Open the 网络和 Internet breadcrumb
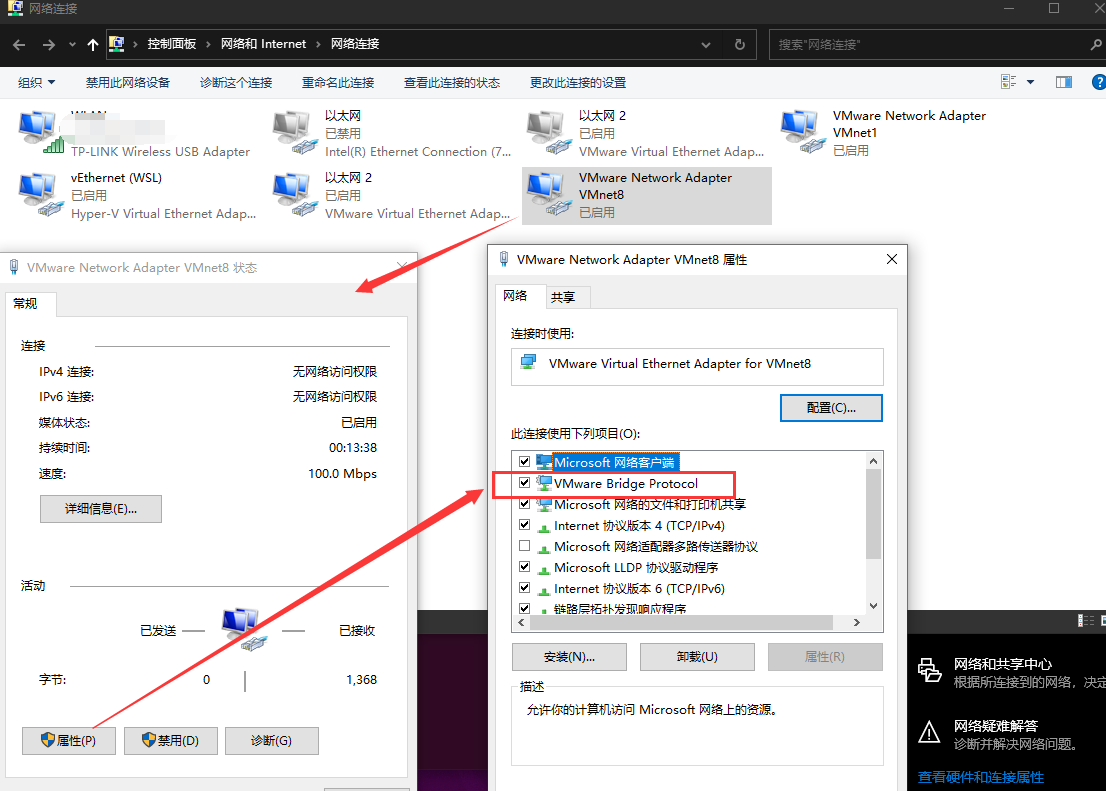This screenshot has height=791, width=1106. (x=263, y=44)
